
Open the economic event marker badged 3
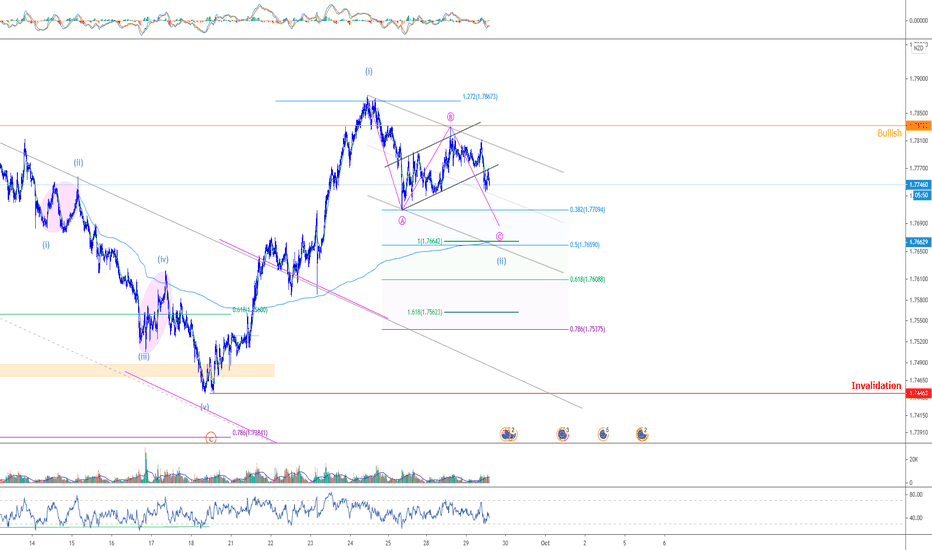pos(562,435)
